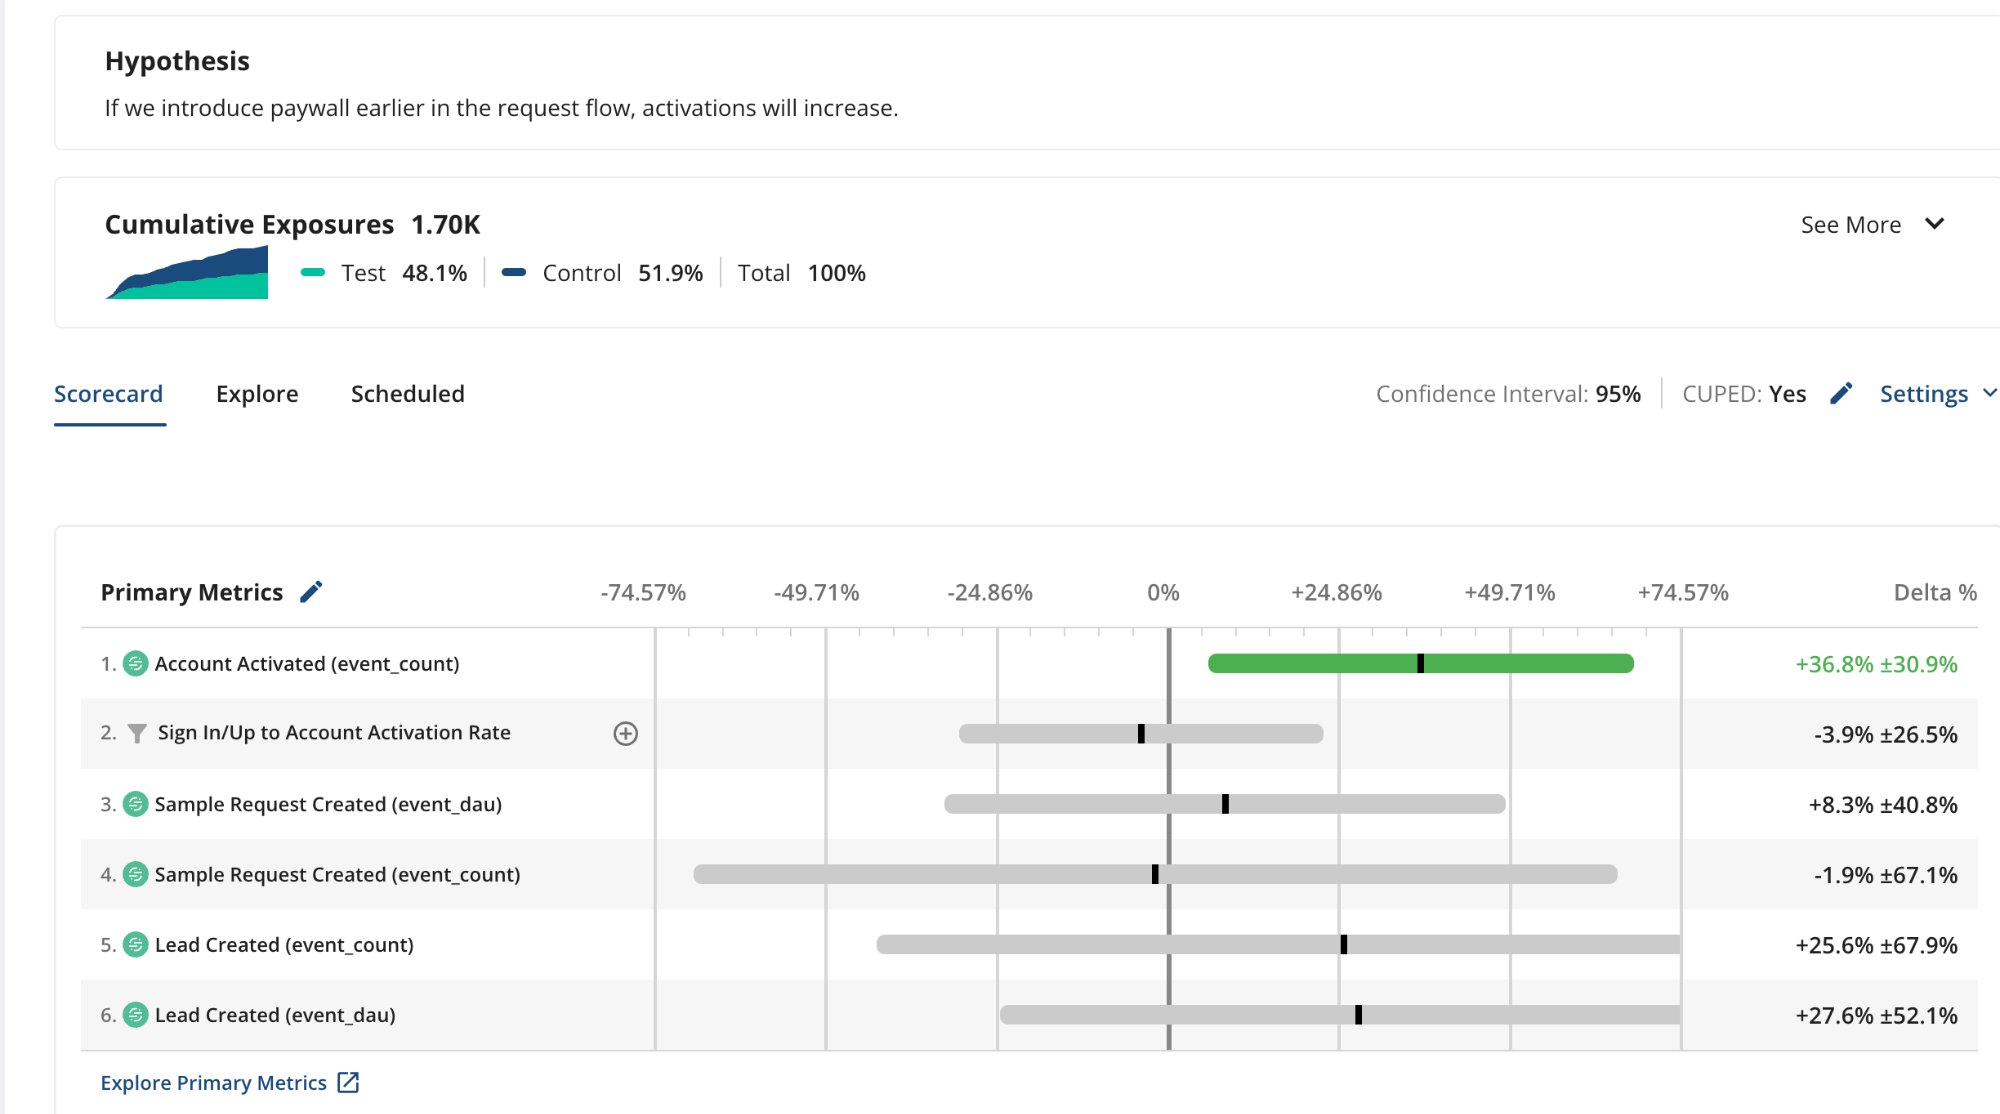Click the metric icon beside Lead Created (event_dau)
This screenshot has height=1114, width=2000.
coord(134,1014)
